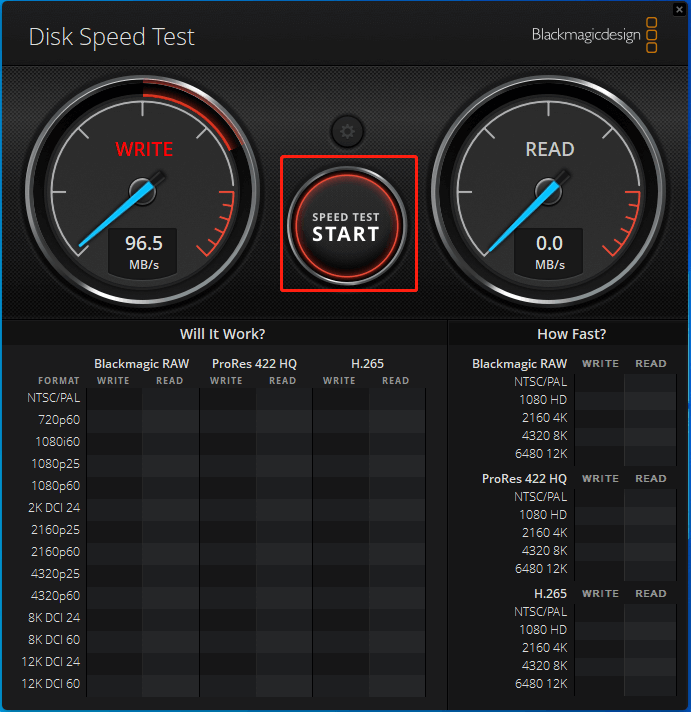Click the FORMAT column label
The height and width of the screenshot is (712, 691).
[x=59, y=381]
